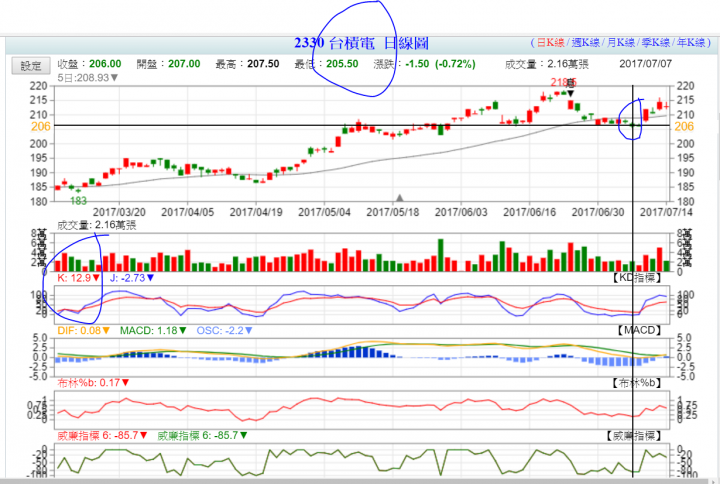Switch to 季K線 quarterly chart

(x=656, y=43)
